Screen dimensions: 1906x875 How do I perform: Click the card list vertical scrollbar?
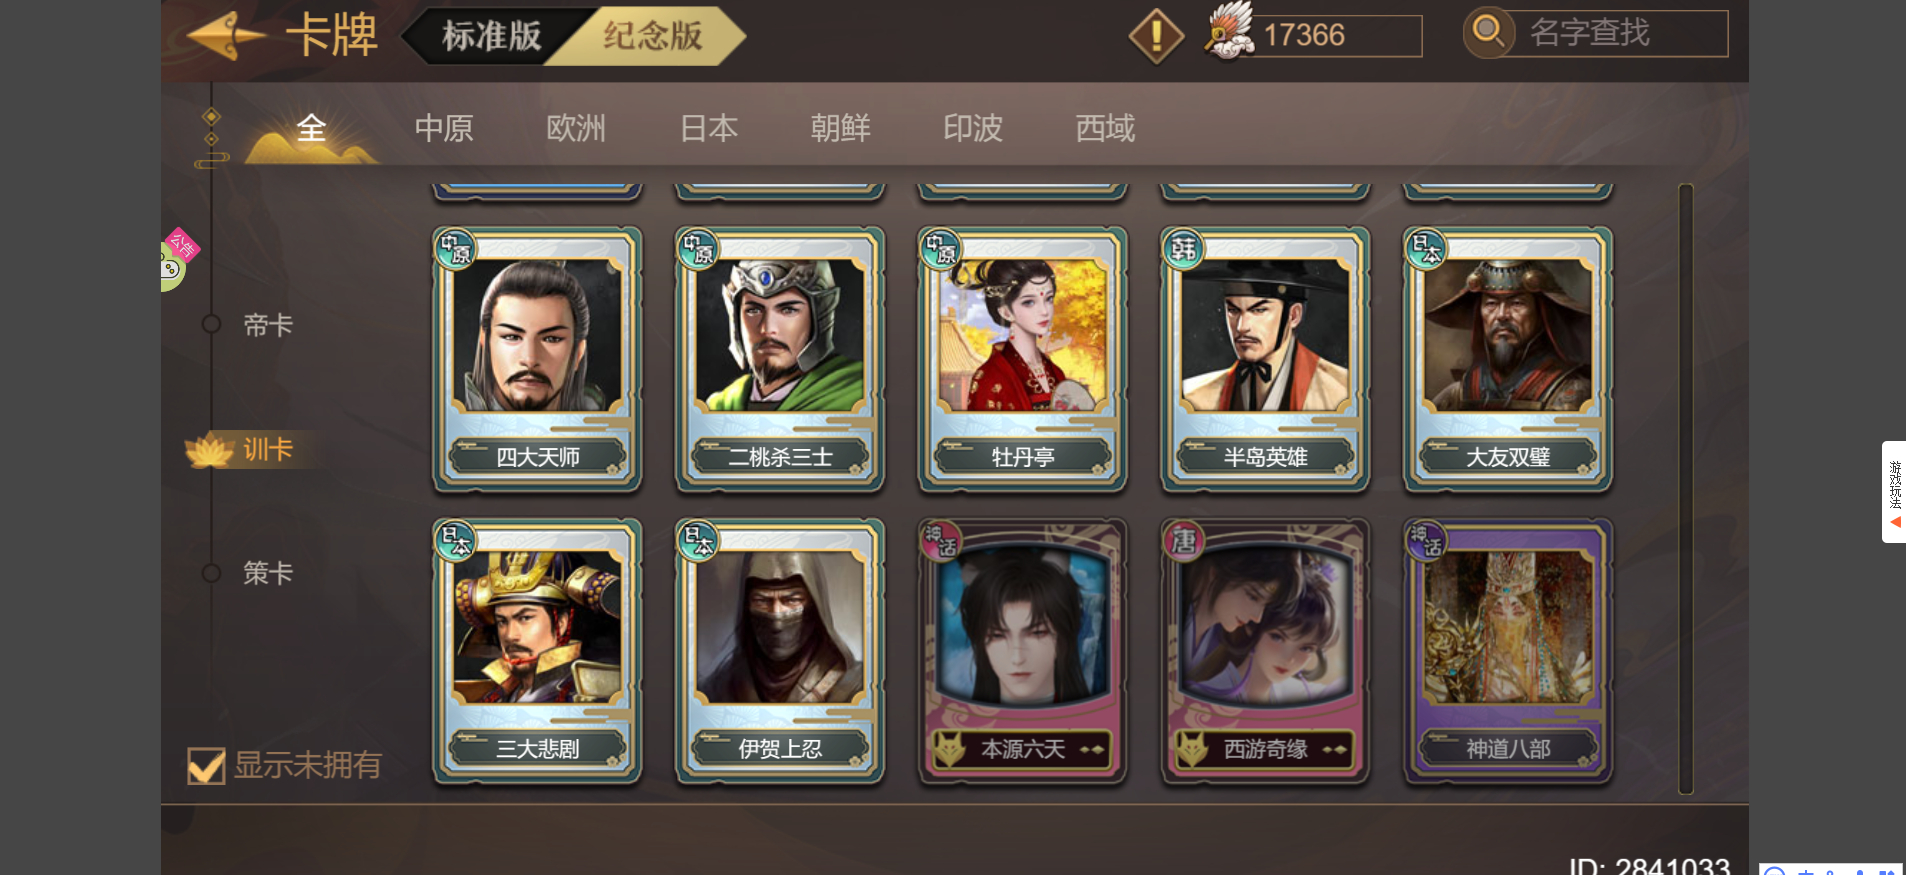(x=1686, y=489)
